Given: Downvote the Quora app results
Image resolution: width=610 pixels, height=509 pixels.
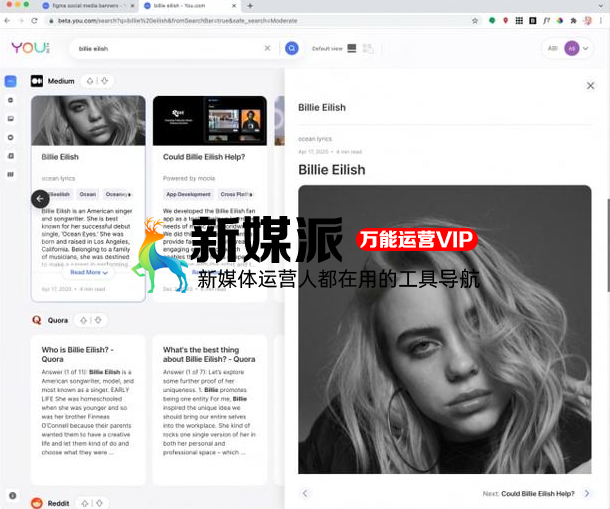Looking at the screenshot, I should 98,320.
